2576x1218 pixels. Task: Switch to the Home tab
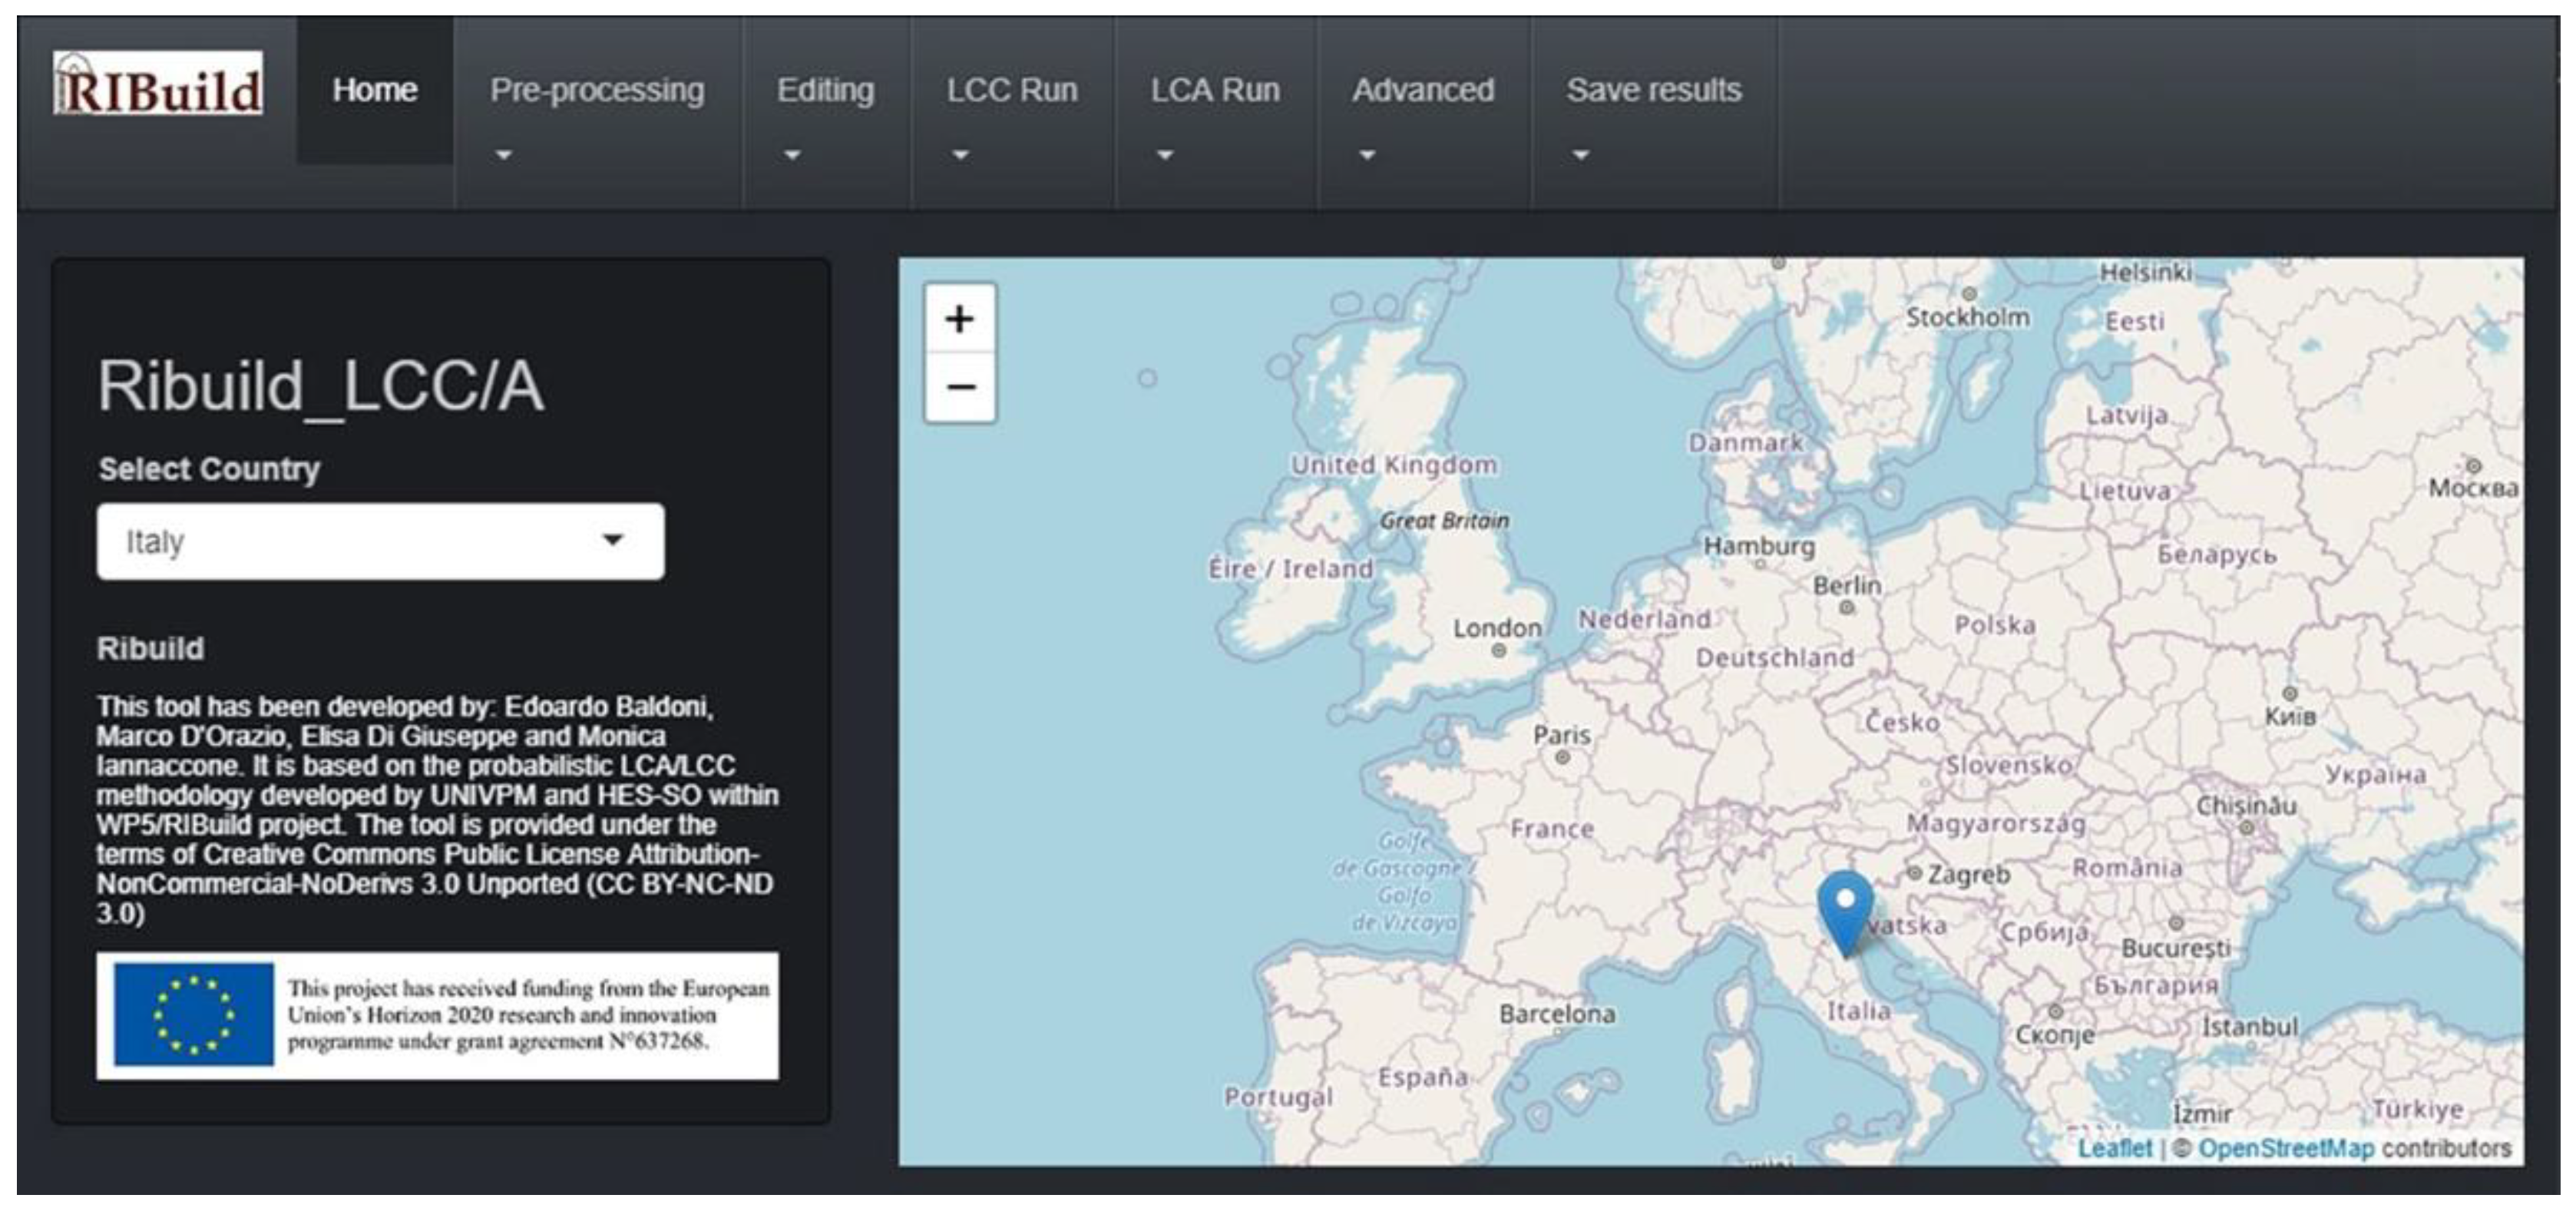coord(375,91)
